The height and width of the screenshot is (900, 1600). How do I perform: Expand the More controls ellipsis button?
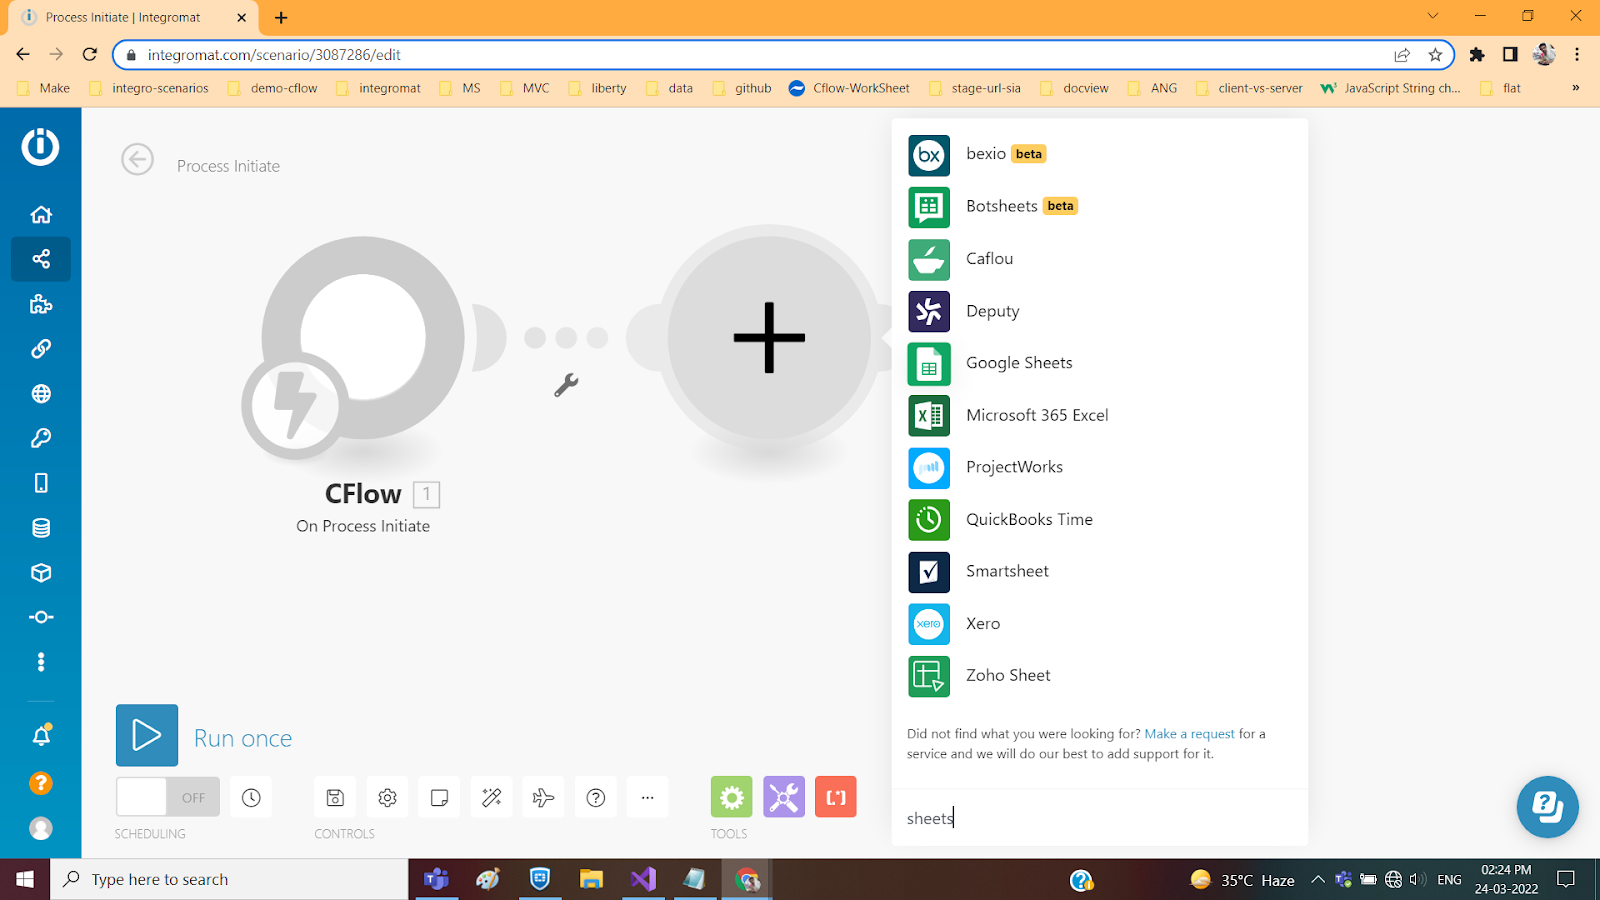point(647,797)
